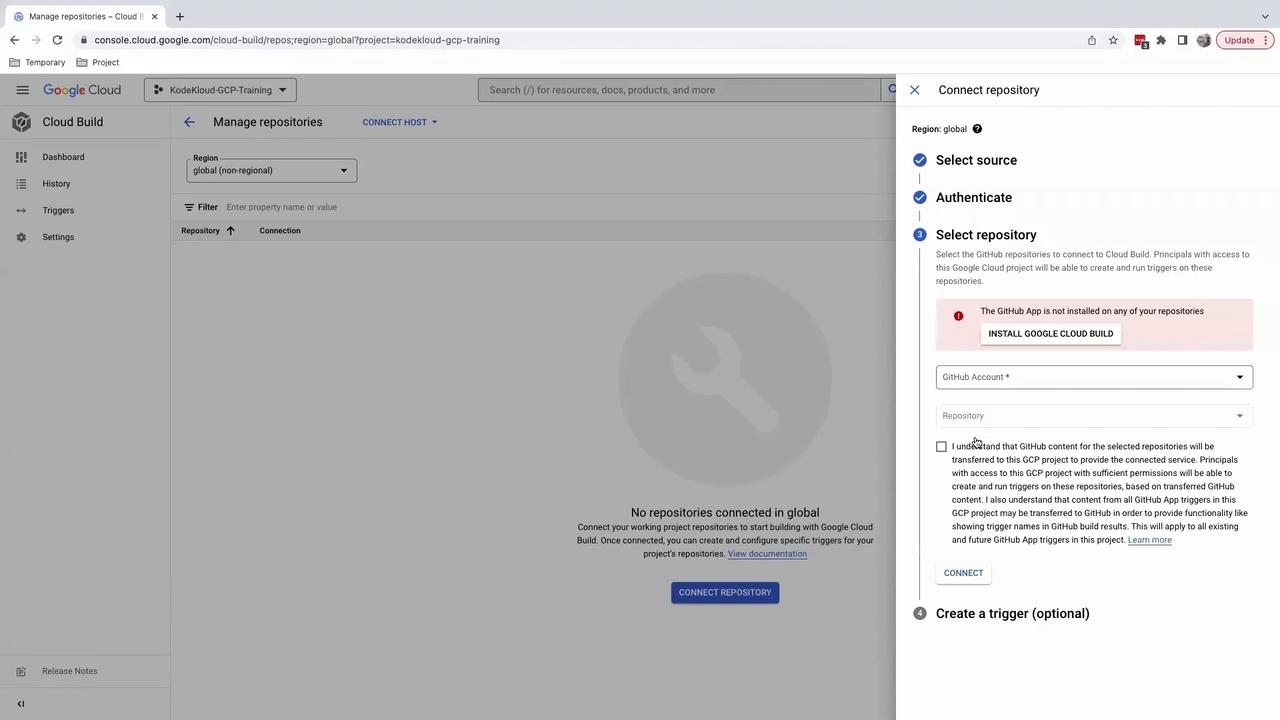Open the browser tab search chevron
The width and height of the screenshot is (1280, 720).
click(1265, 16)
